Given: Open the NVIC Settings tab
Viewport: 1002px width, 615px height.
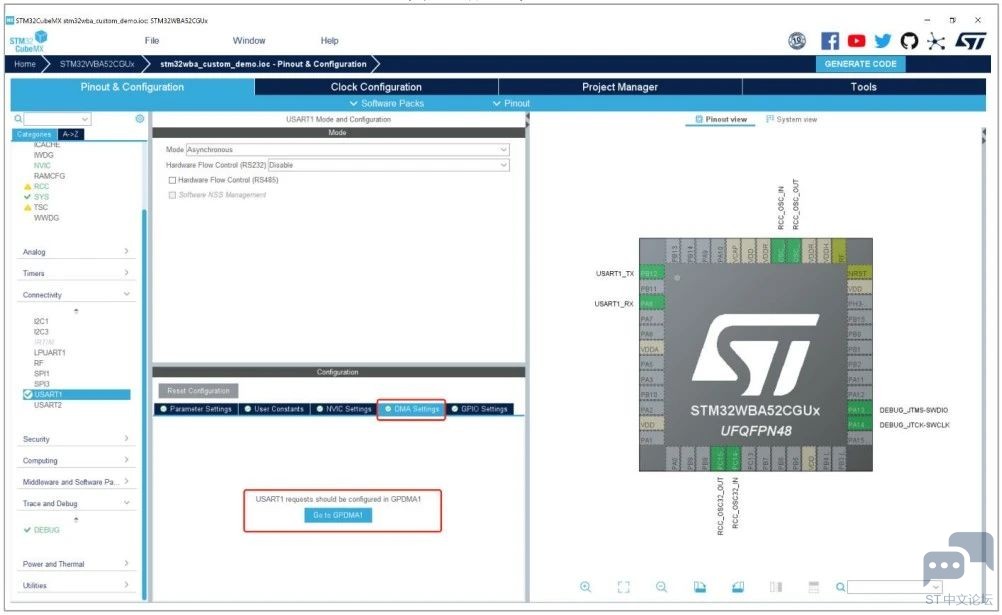Looking at the screenshot, I should [343, 409].
